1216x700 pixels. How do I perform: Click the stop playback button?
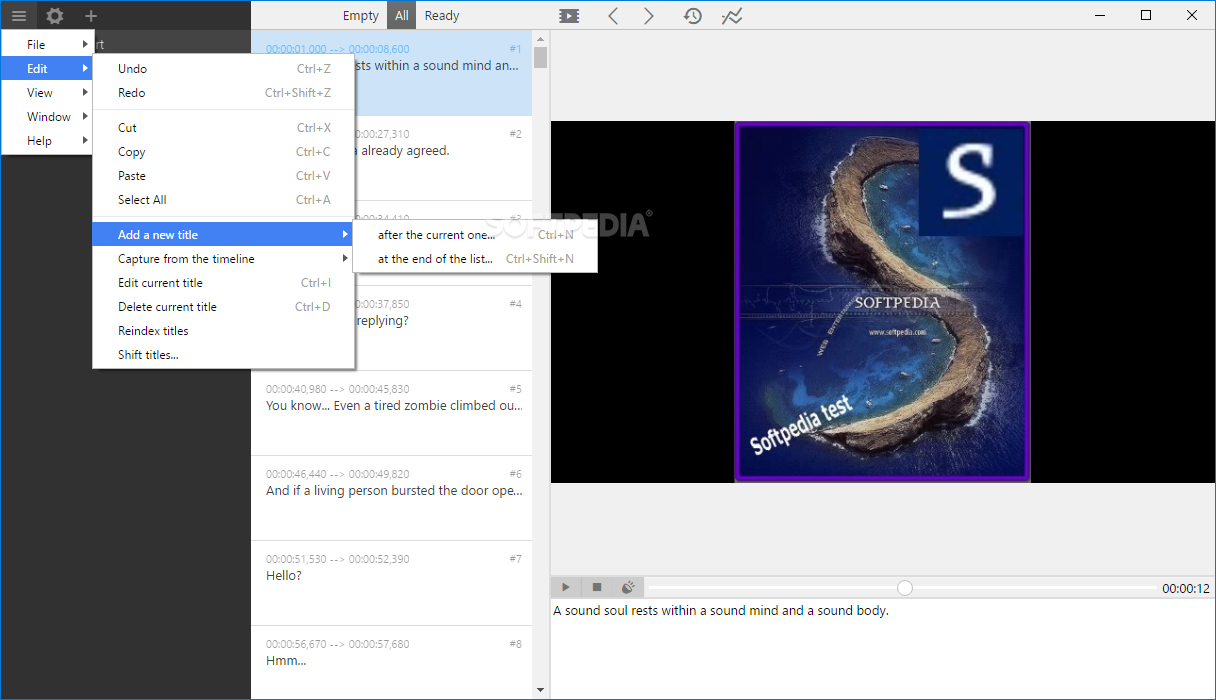pos(597,587)
